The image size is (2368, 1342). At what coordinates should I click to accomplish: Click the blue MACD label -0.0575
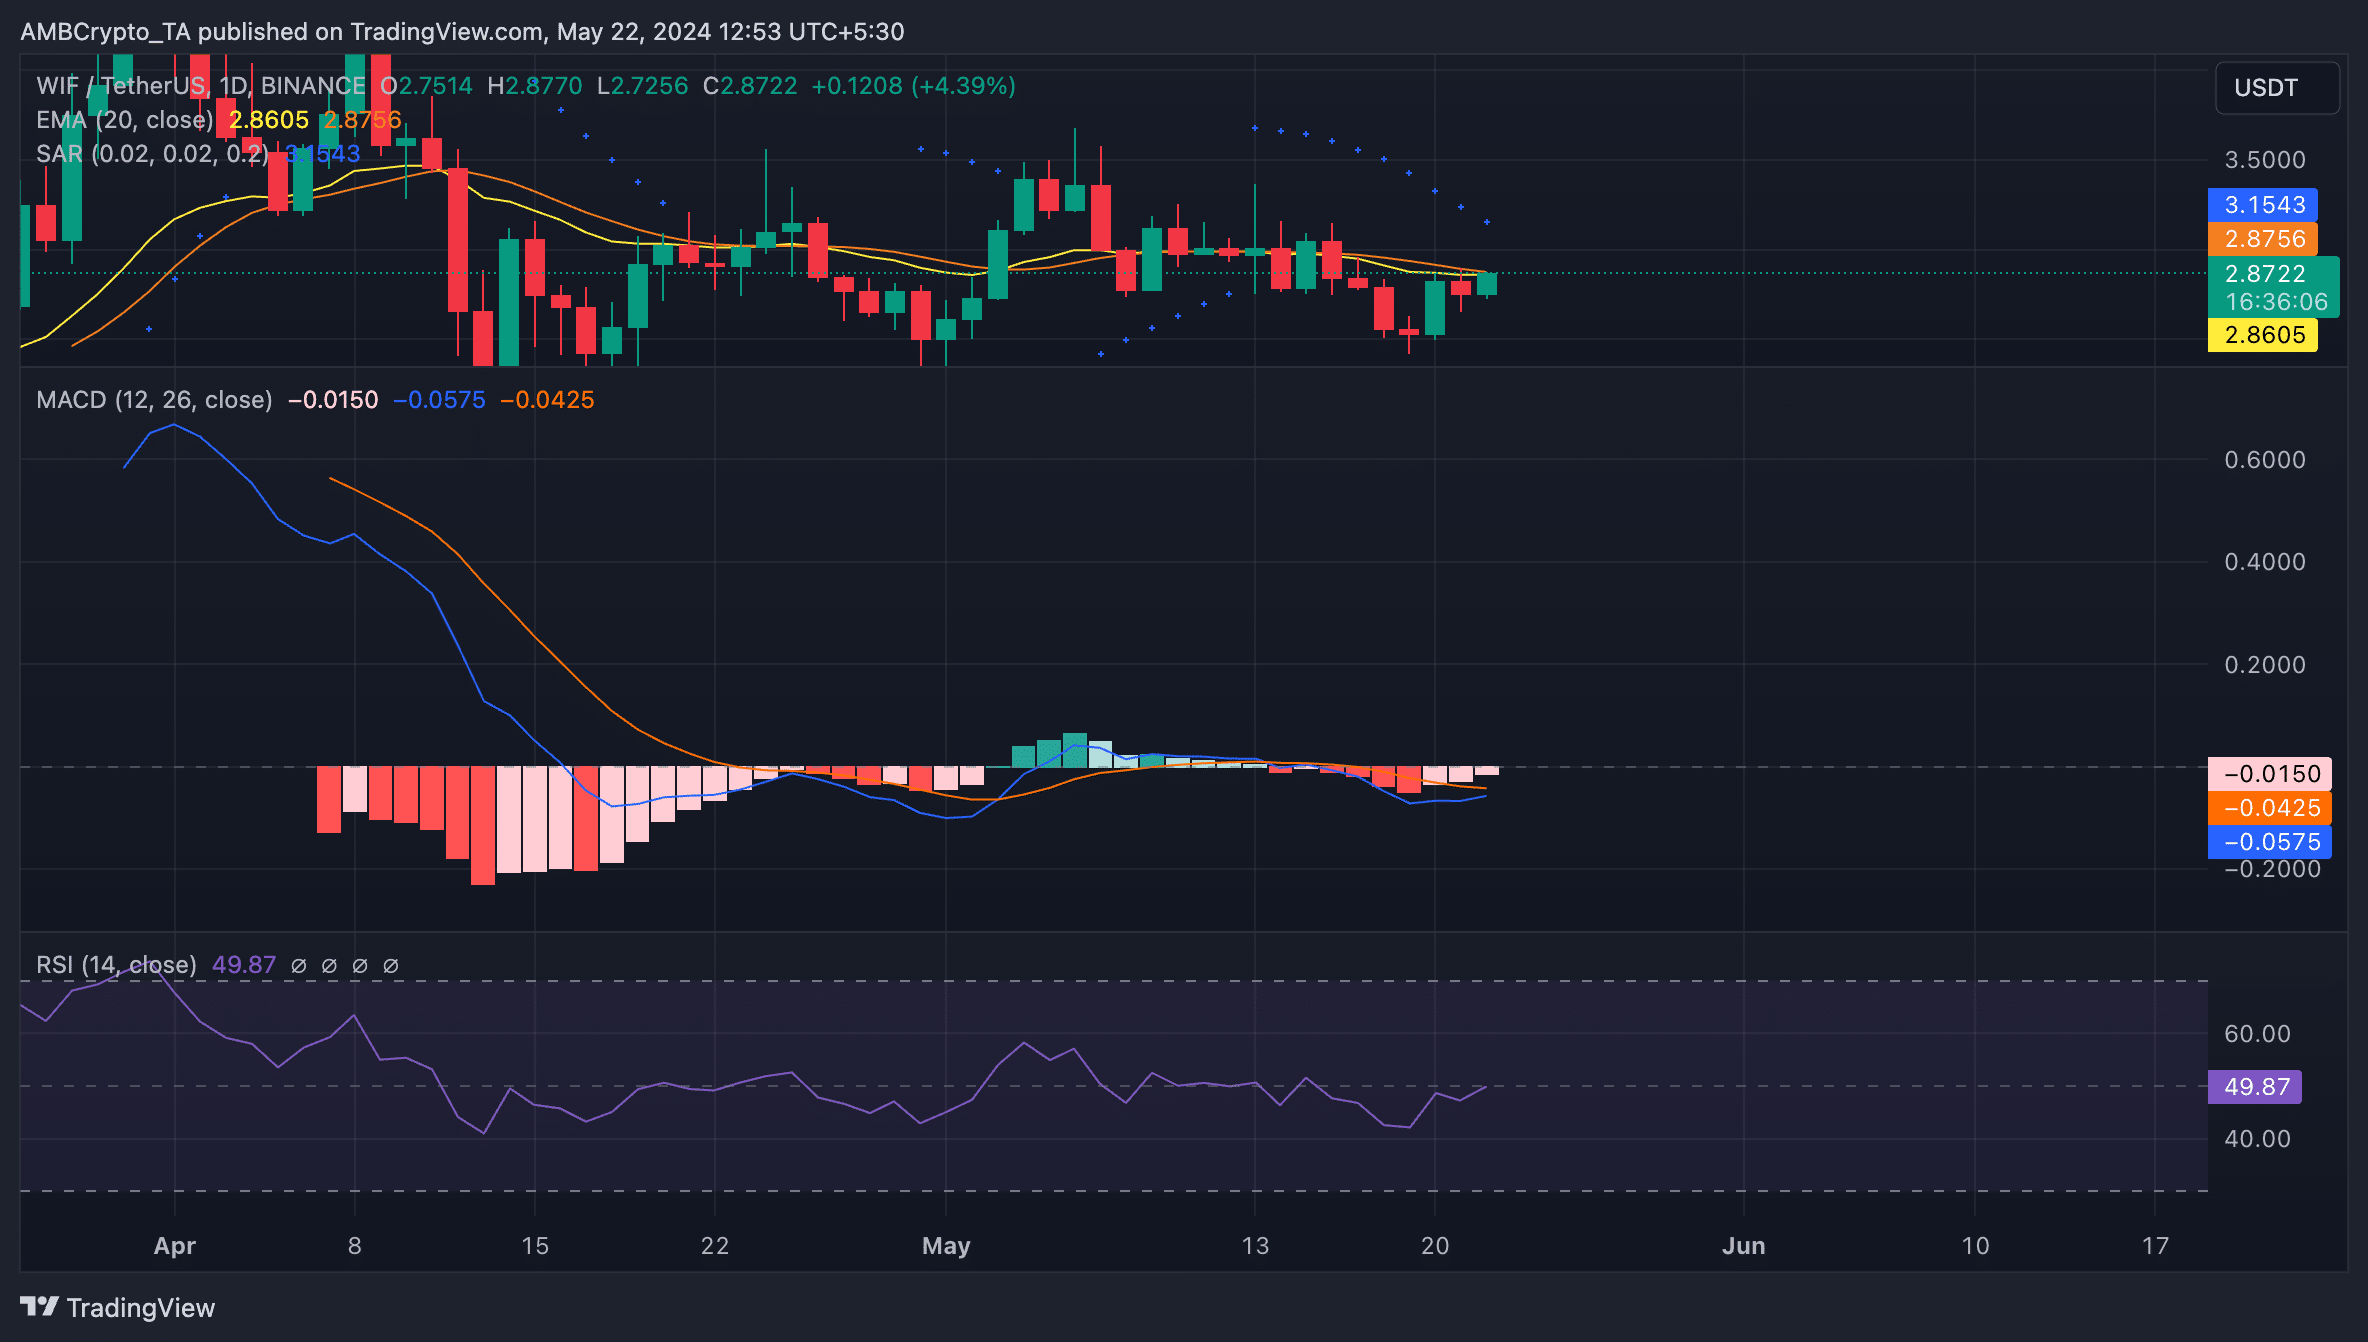point(2269,842)
